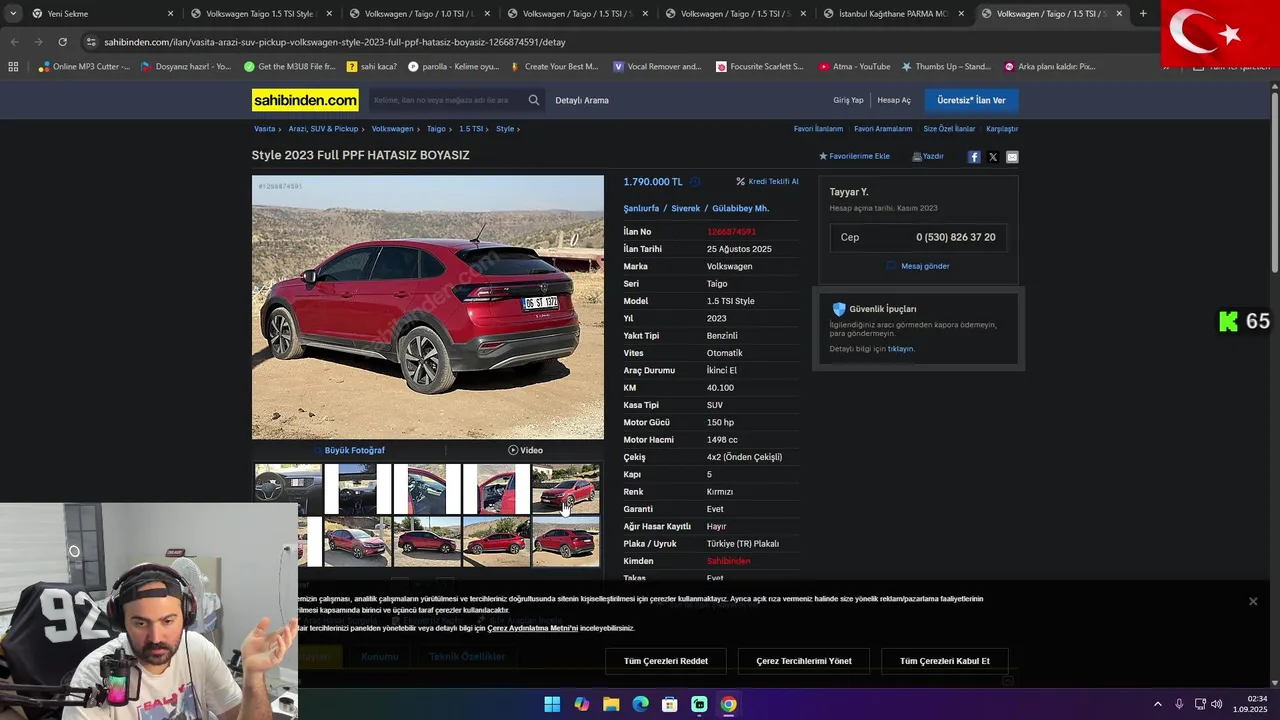Open Copilot icon in taskbar
Image resolution: width=1280 pixels, height=720 pixels.
(582, 704)
